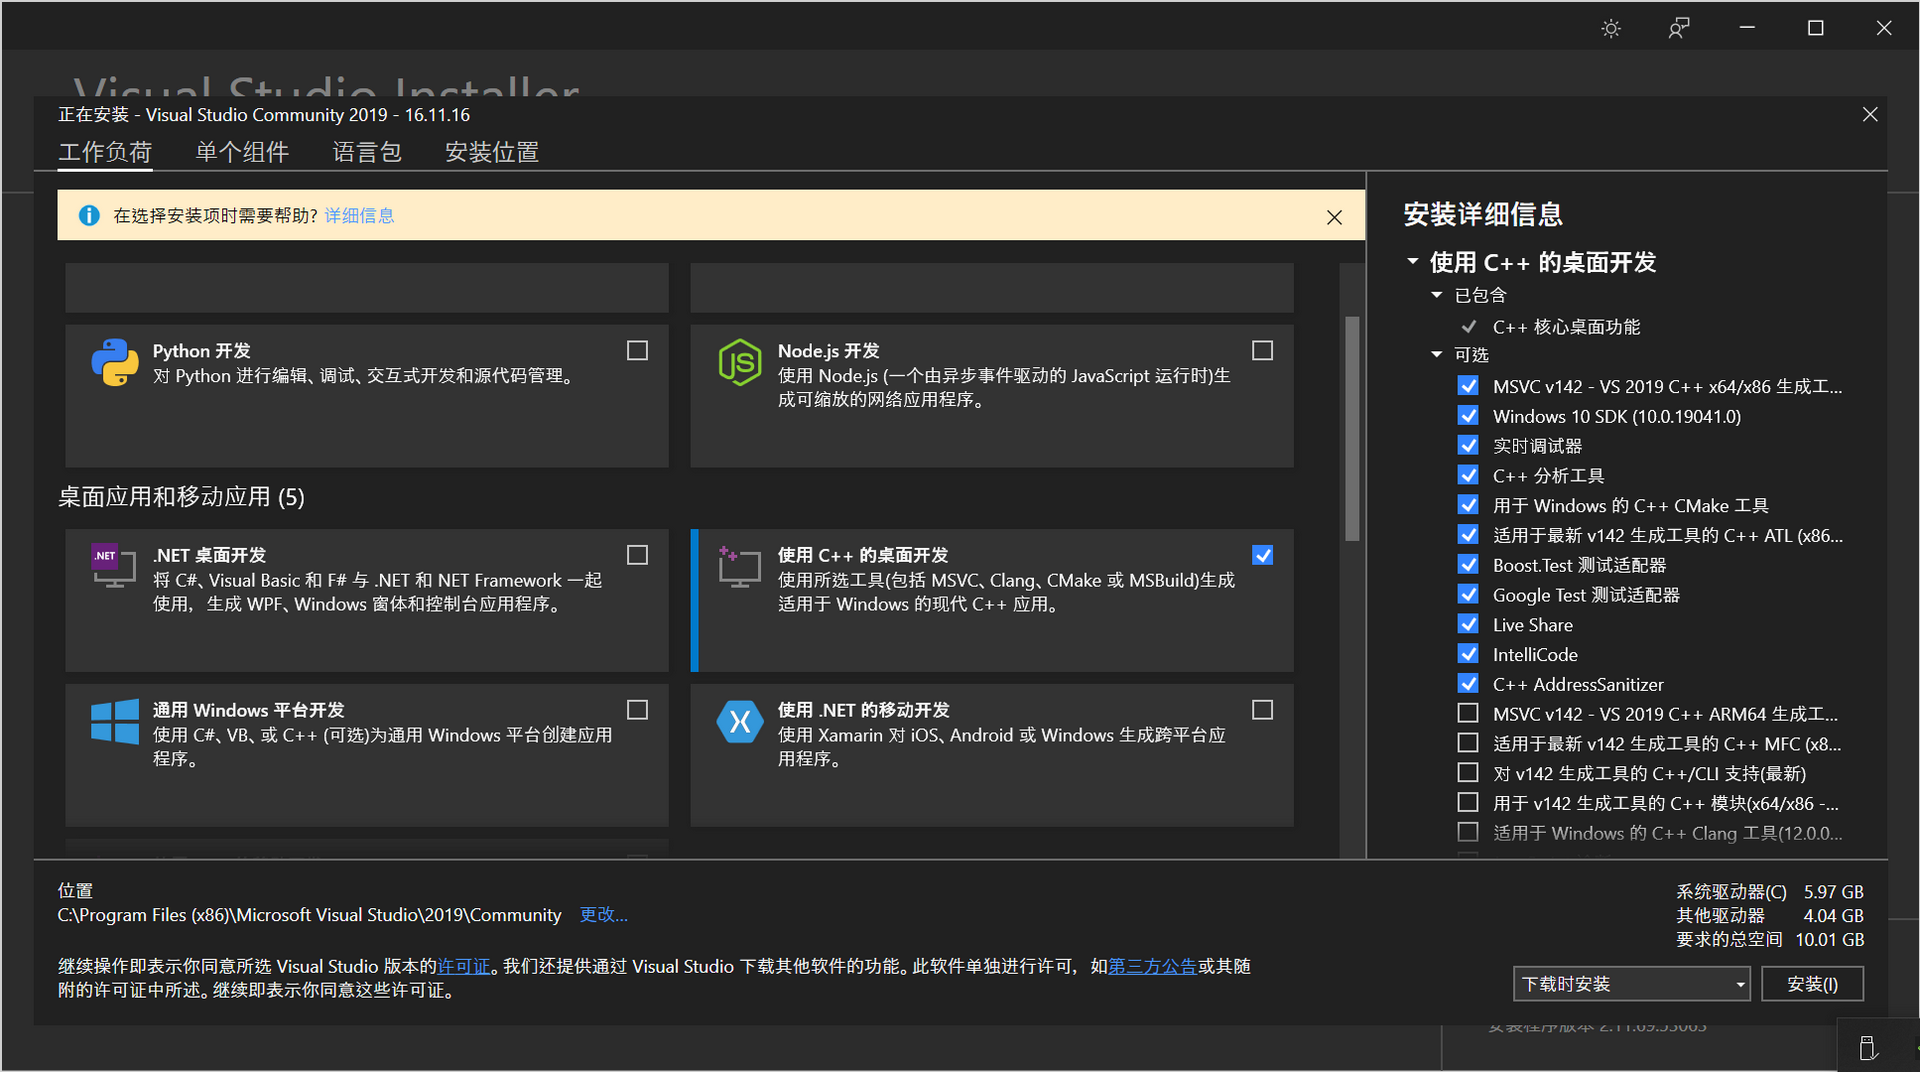Click the 桌面应用和移动应用 (5) section heading
The image size is (1920, 1072).
[x=181, y=497]
